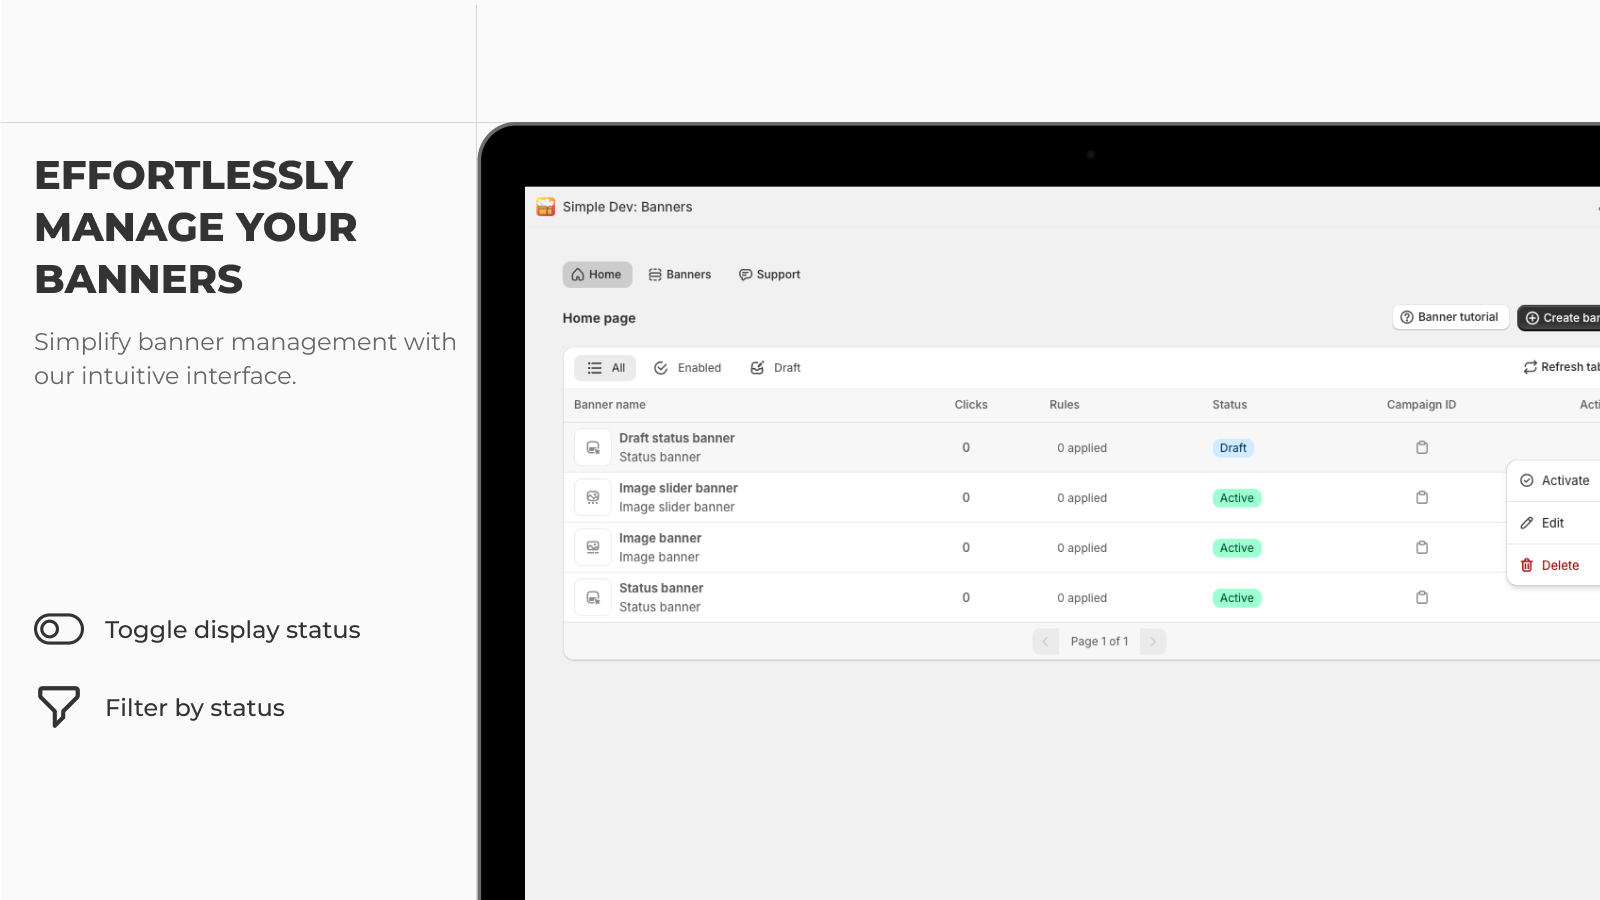Copy Campaign ID of Image banner row
Screen dimensions: 1600x900
pos(1421,548)
